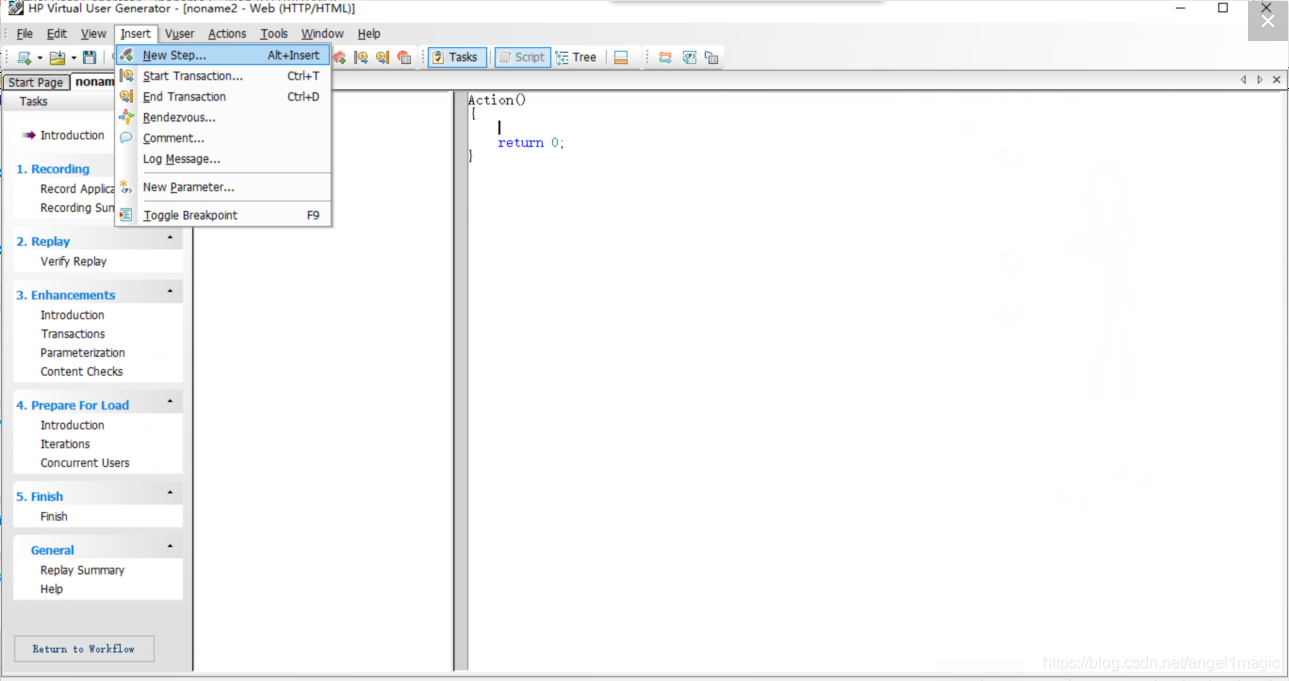The width and height of the screenshot is (1289, 681).
Task: Click the Save floppy disk toolbar icon
Action: [90, 58]
